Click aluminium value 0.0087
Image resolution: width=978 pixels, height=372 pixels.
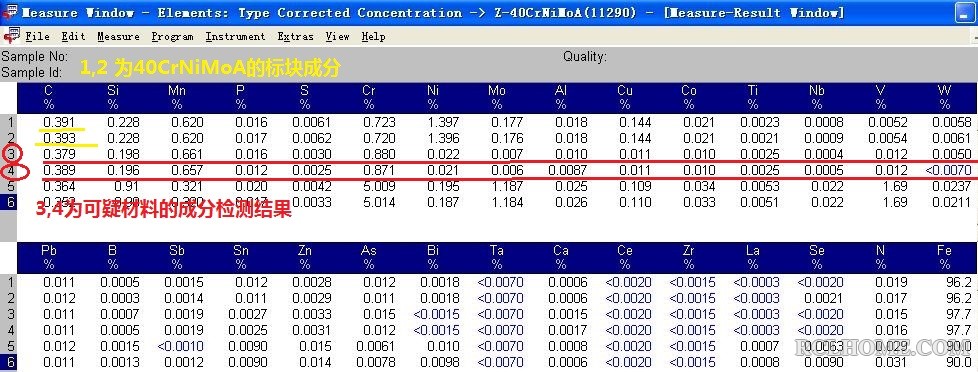tap(568, 170)
